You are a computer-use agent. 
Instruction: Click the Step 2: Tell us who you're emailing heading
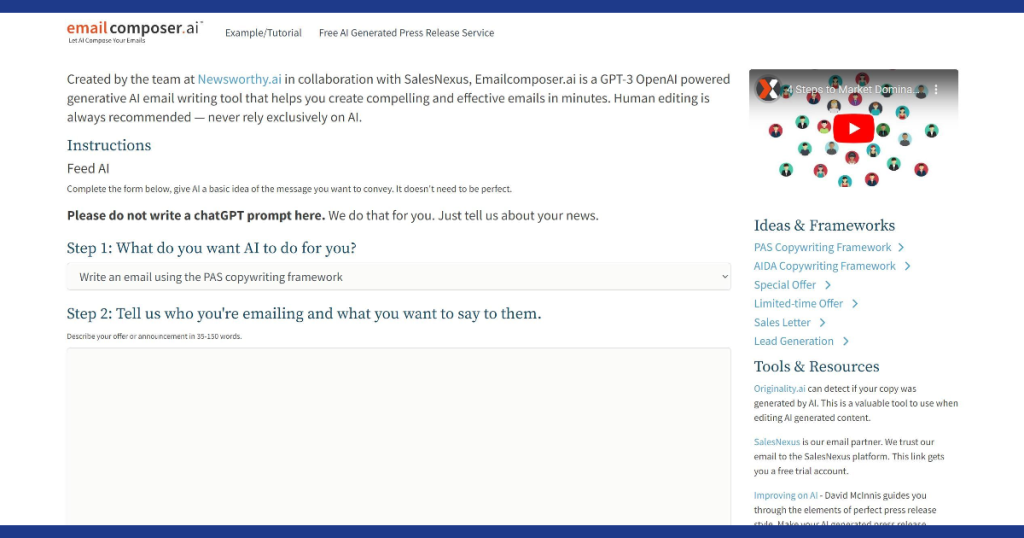coord(304,313)
